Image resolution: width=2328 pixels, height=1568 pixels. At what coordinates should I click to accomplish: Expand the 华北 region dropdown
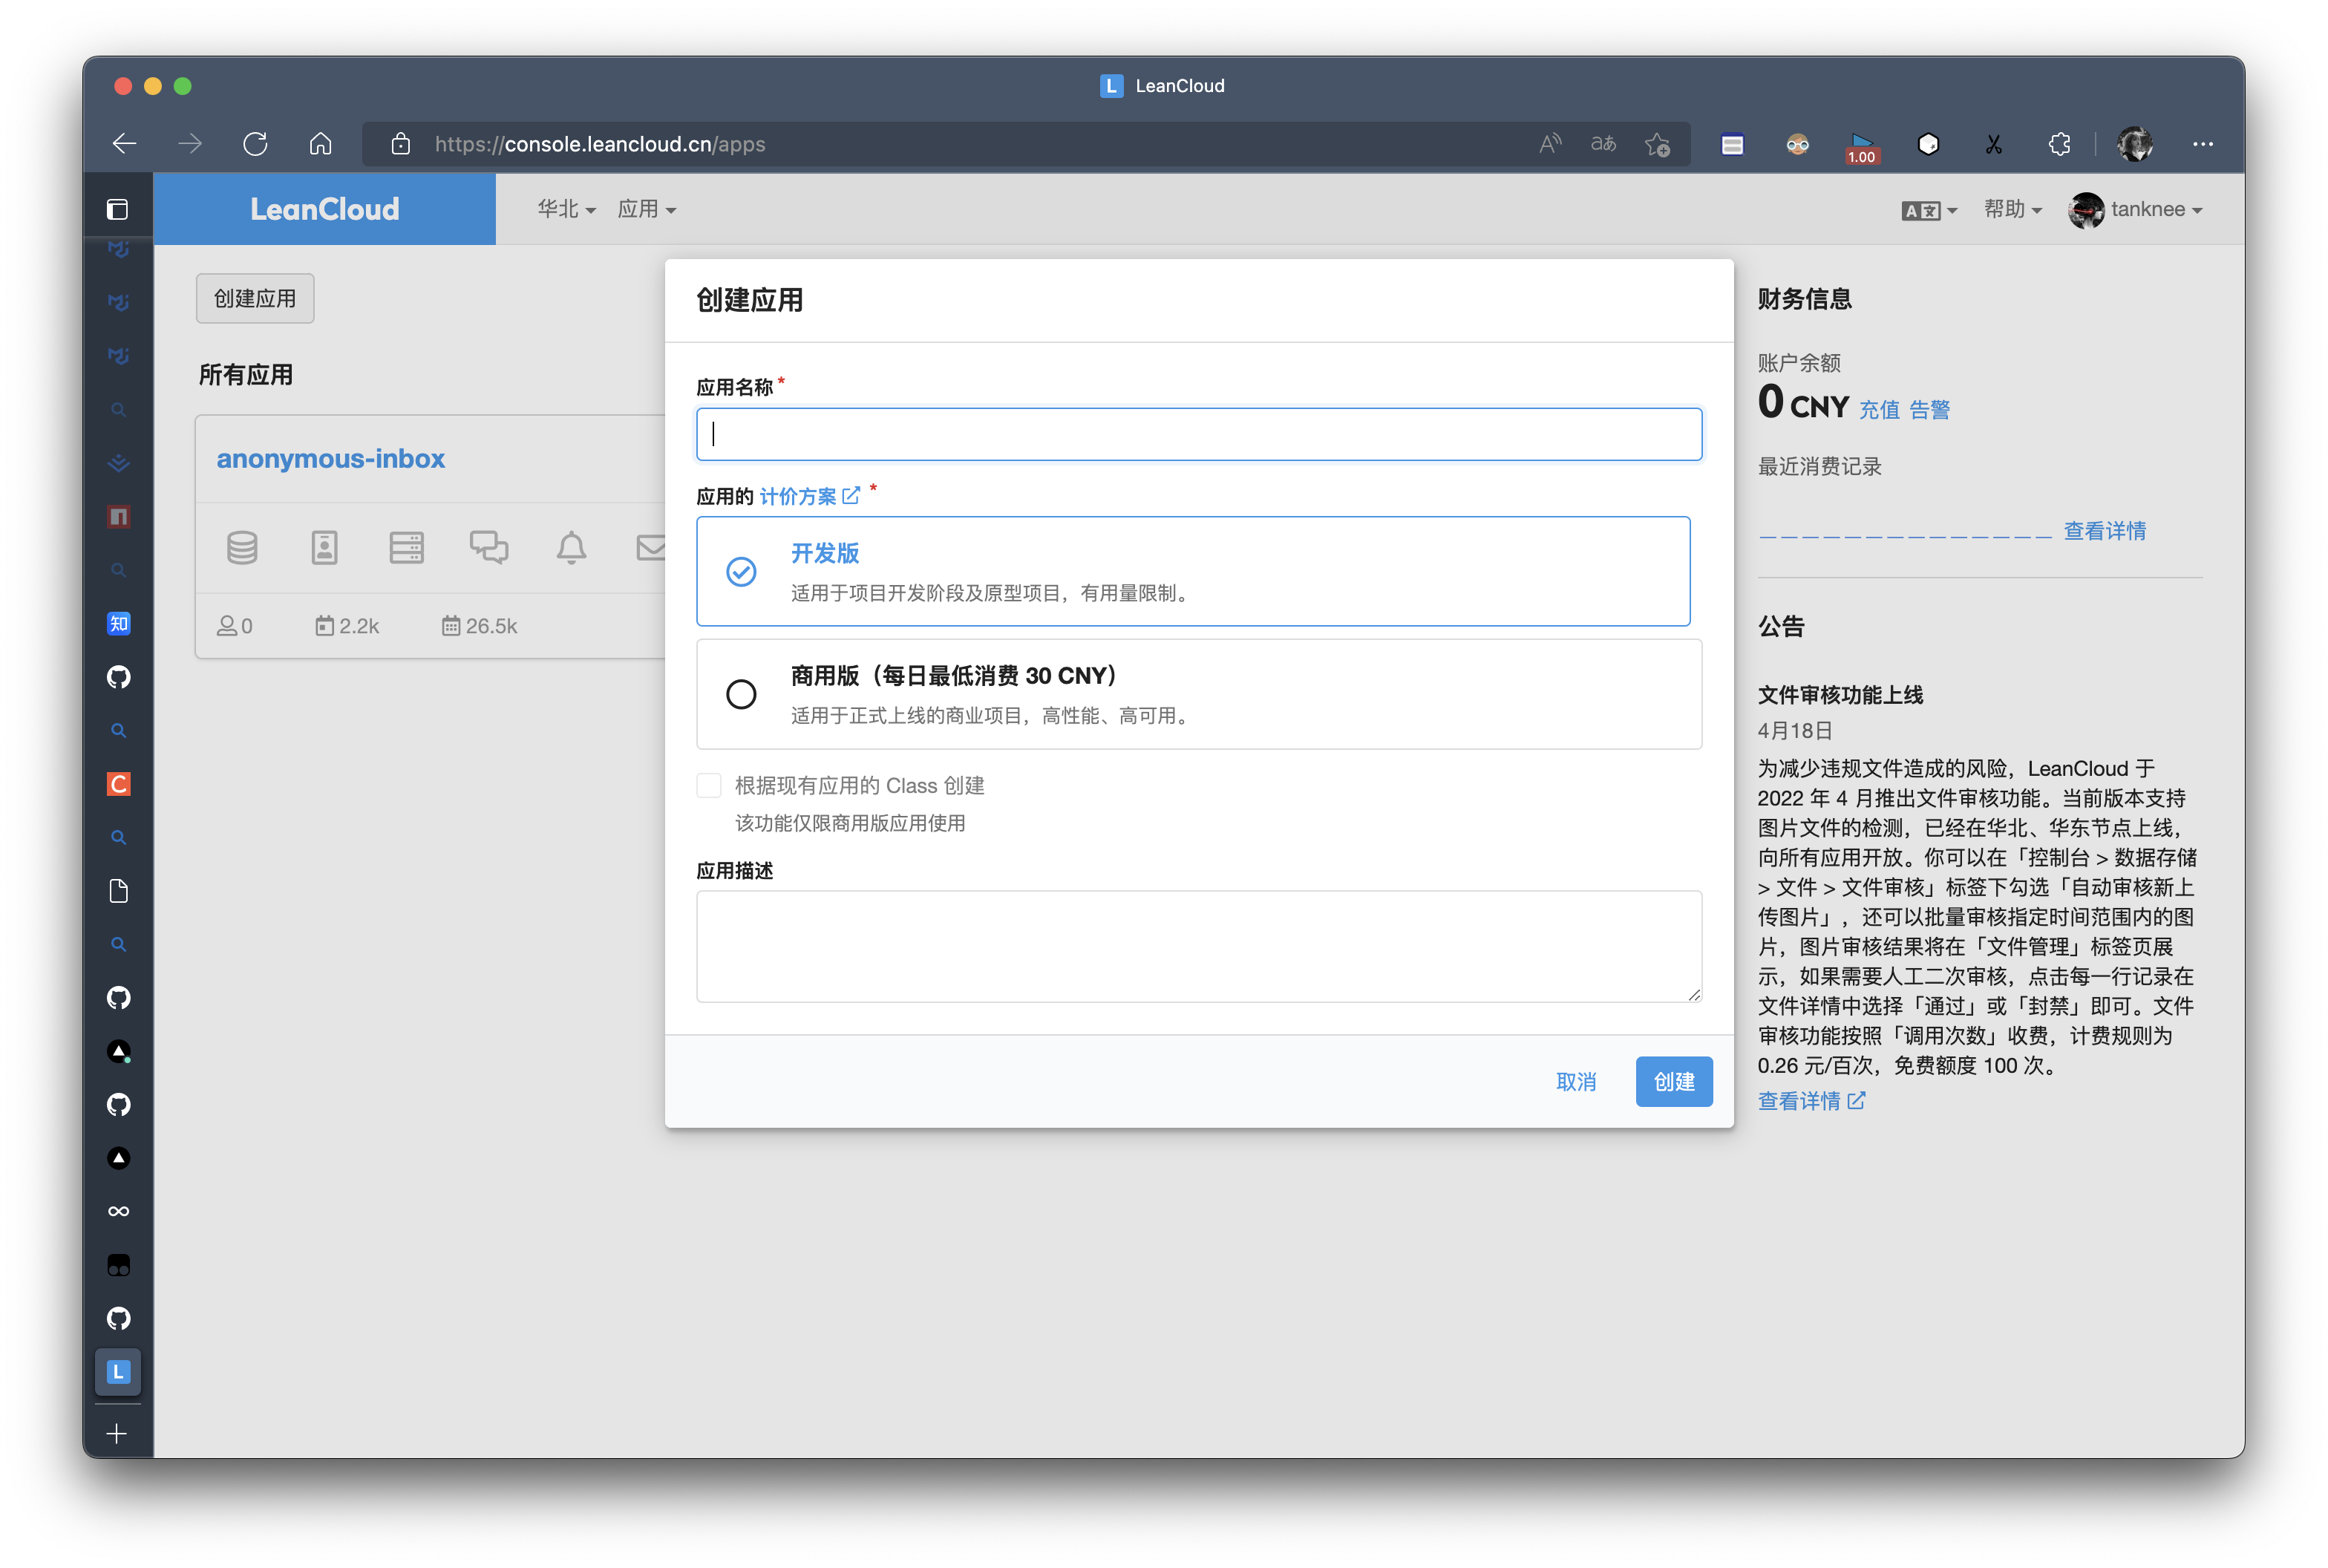pyautogui.click(x=566, y=209)
